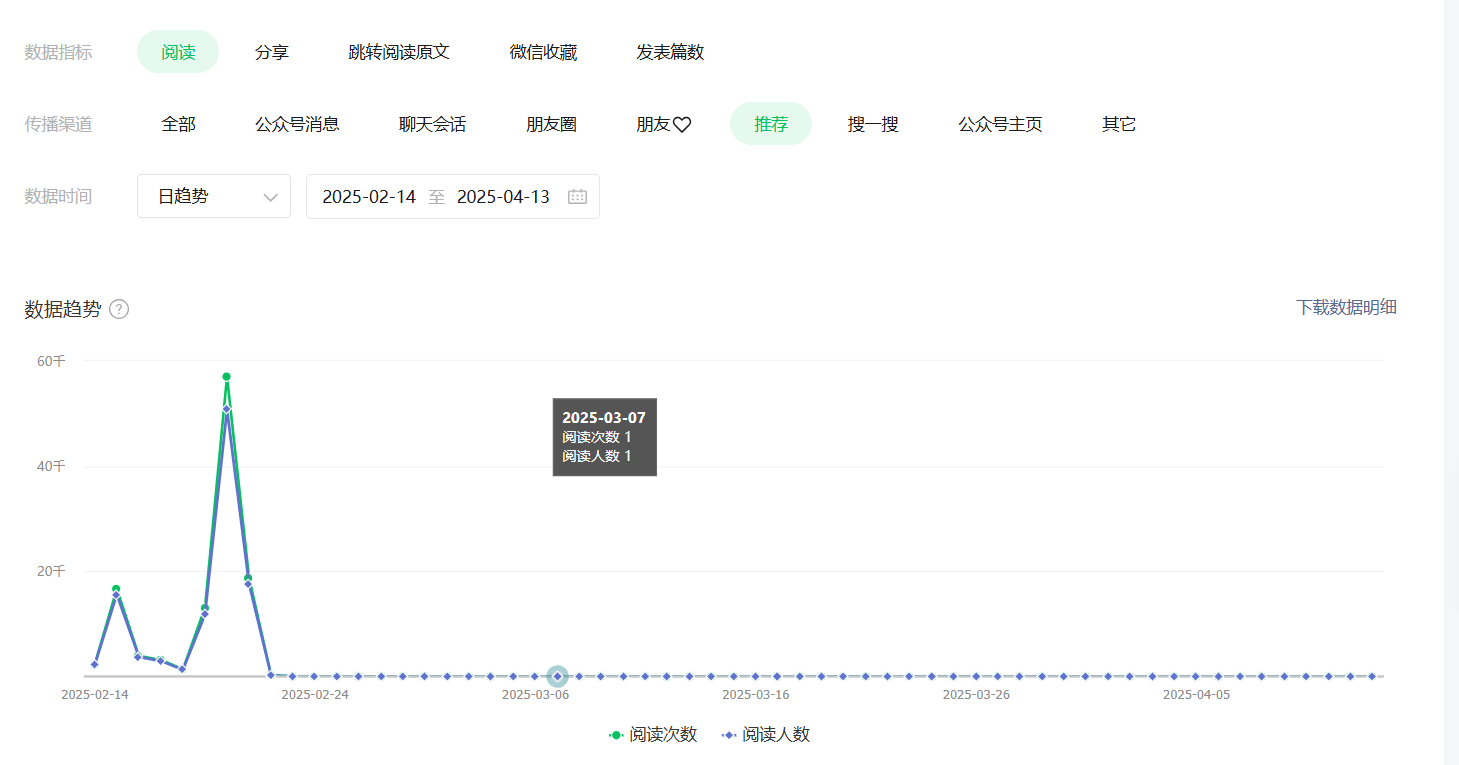Filter by 朋友圈 channel
The width and height of the screenshot is (1459, 765).
coord(551,124)
